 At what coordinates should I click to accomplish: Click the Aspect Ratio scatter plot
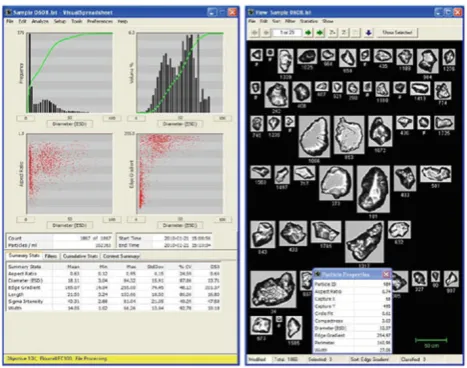click(x=69, y=174)
